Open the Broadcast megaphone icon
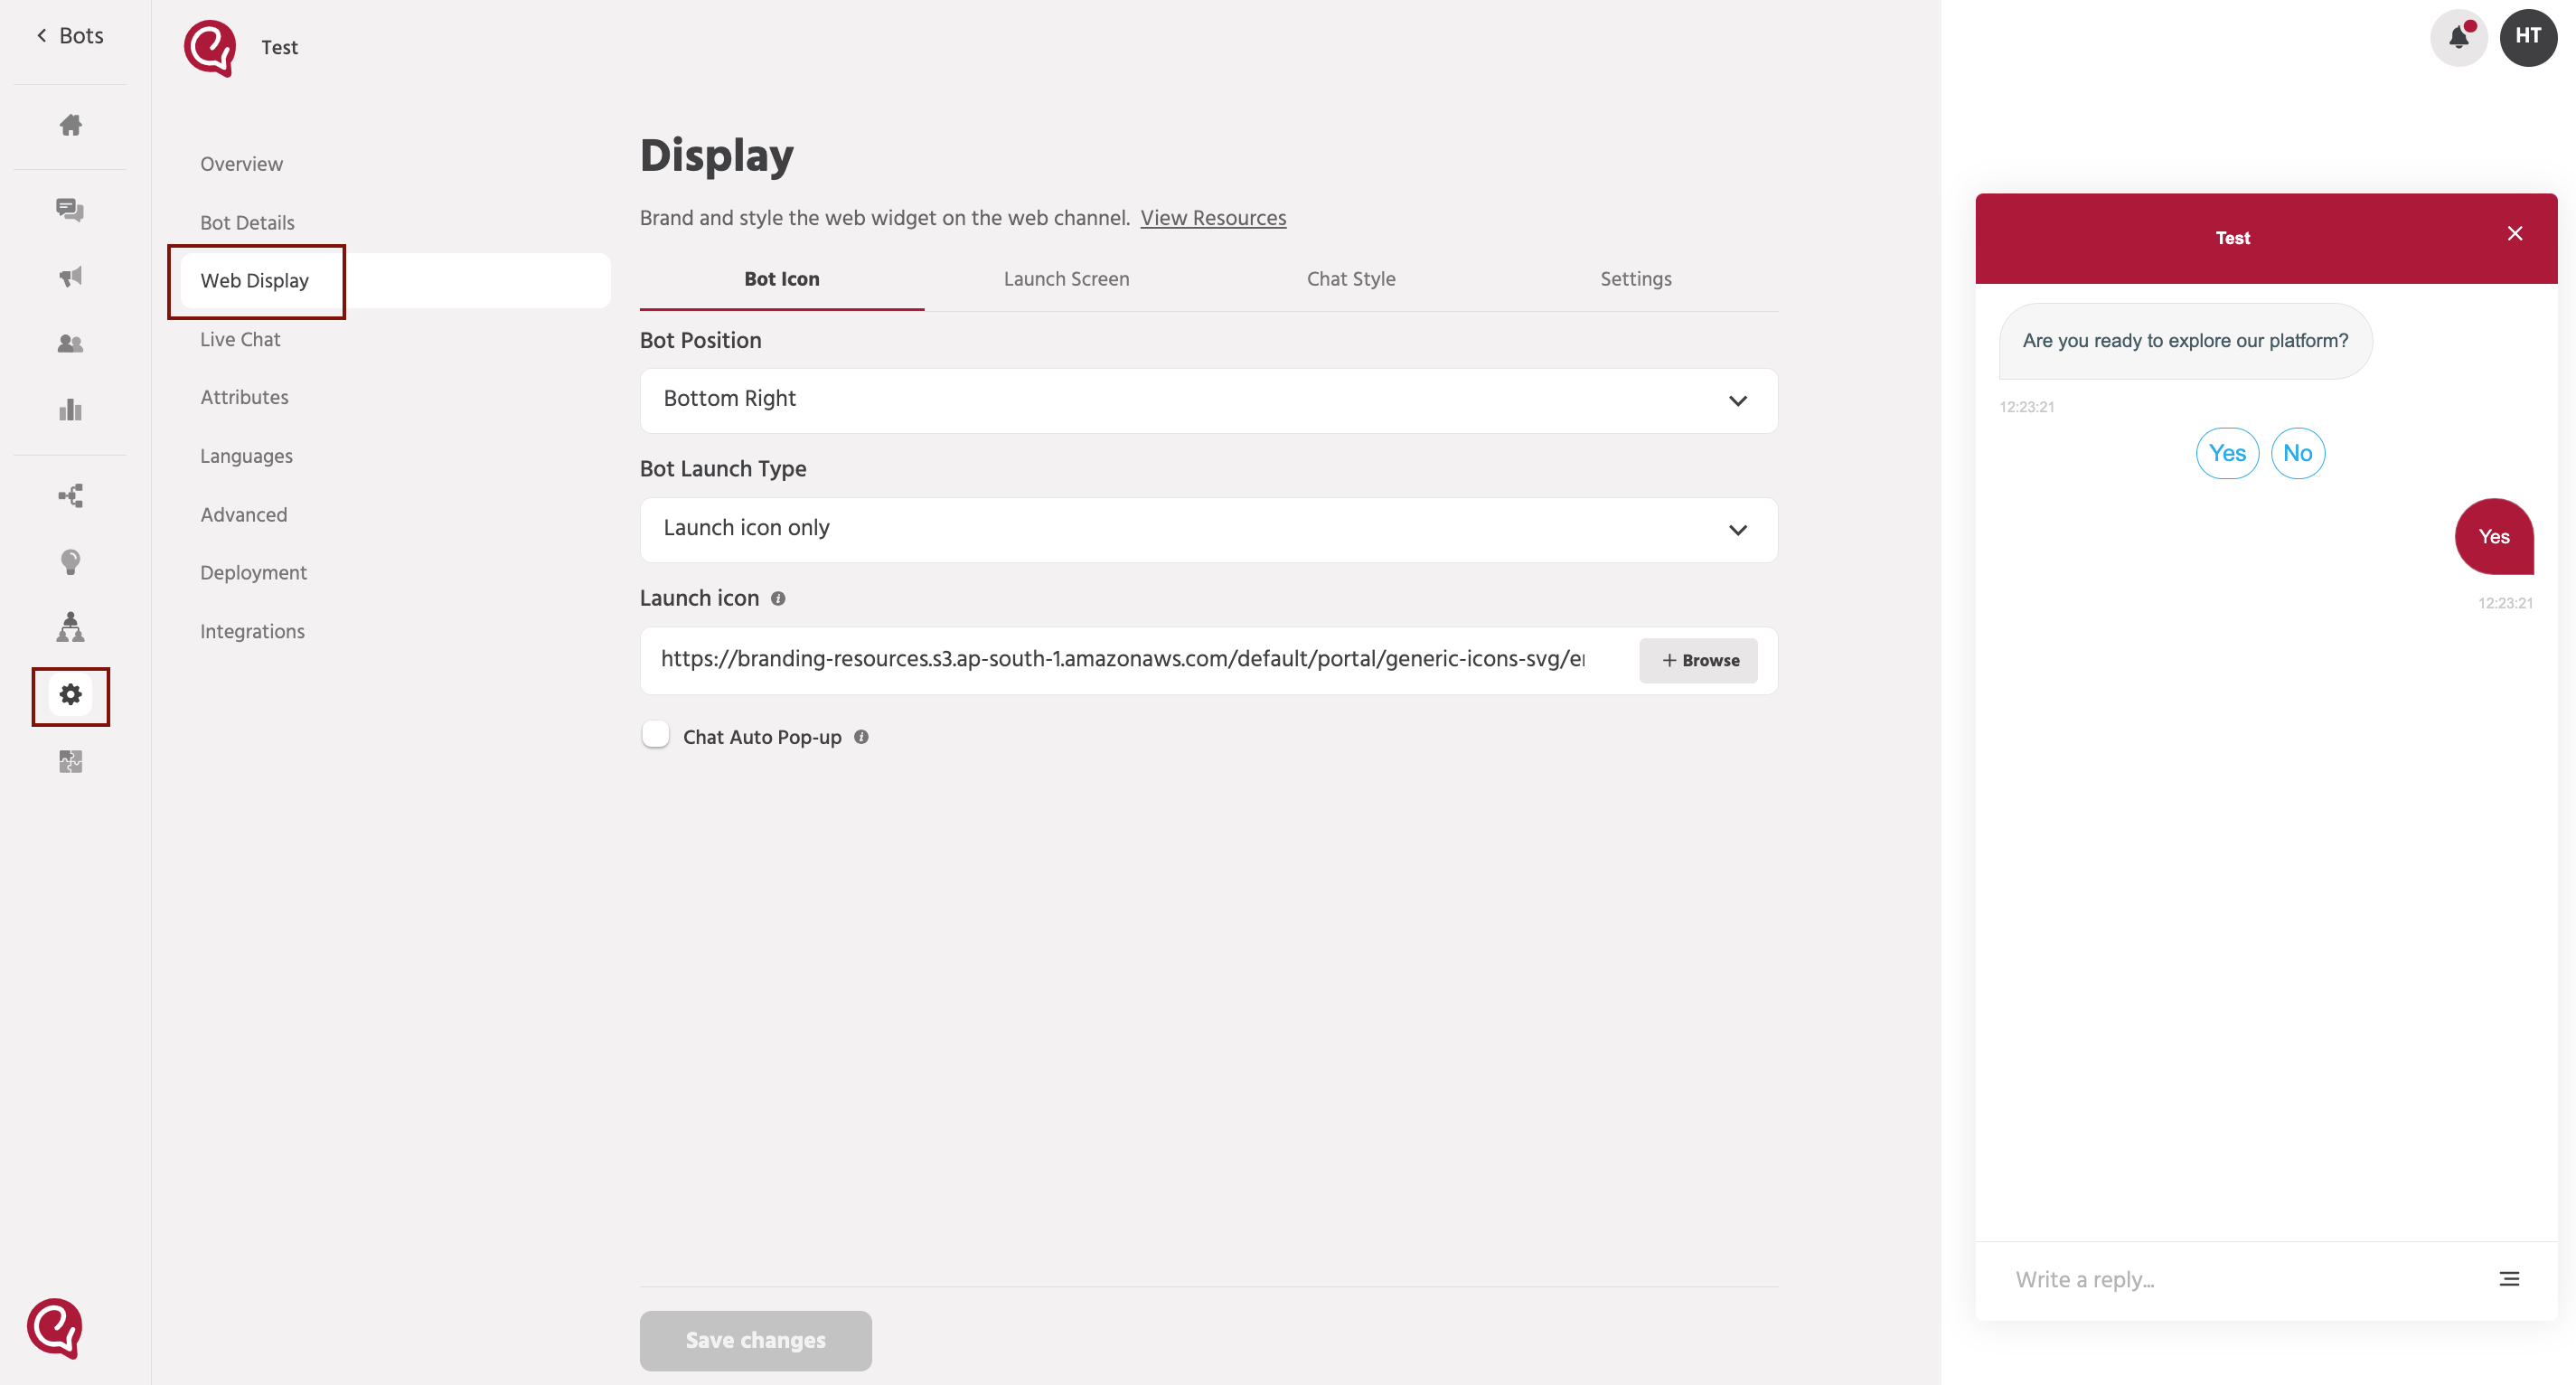Image resolution: width=2576 pixels, height=1385 pixels. 70,276
